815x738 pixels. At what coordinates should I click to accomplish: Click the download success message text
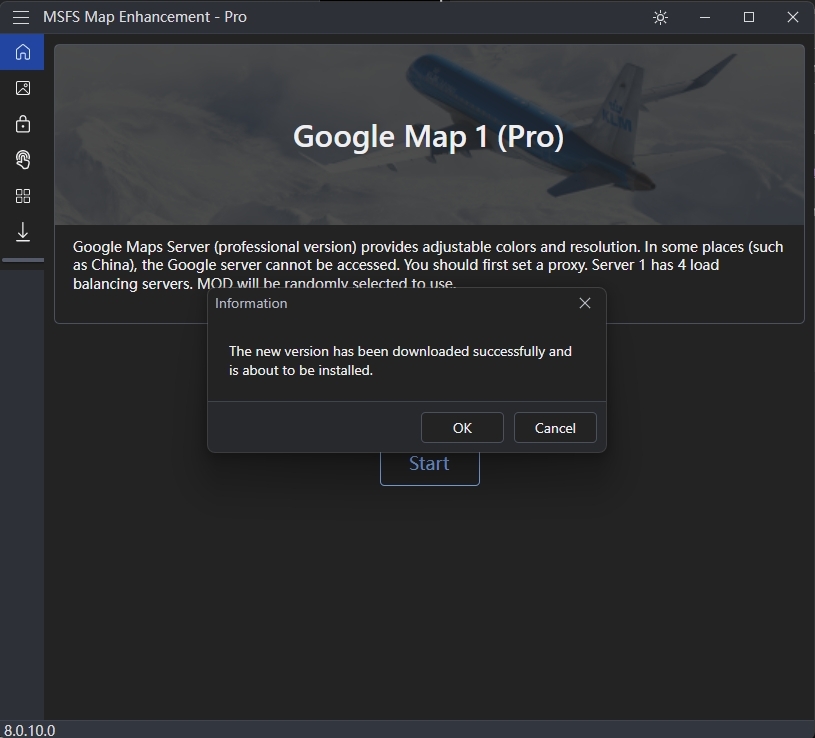pos(400,361)
